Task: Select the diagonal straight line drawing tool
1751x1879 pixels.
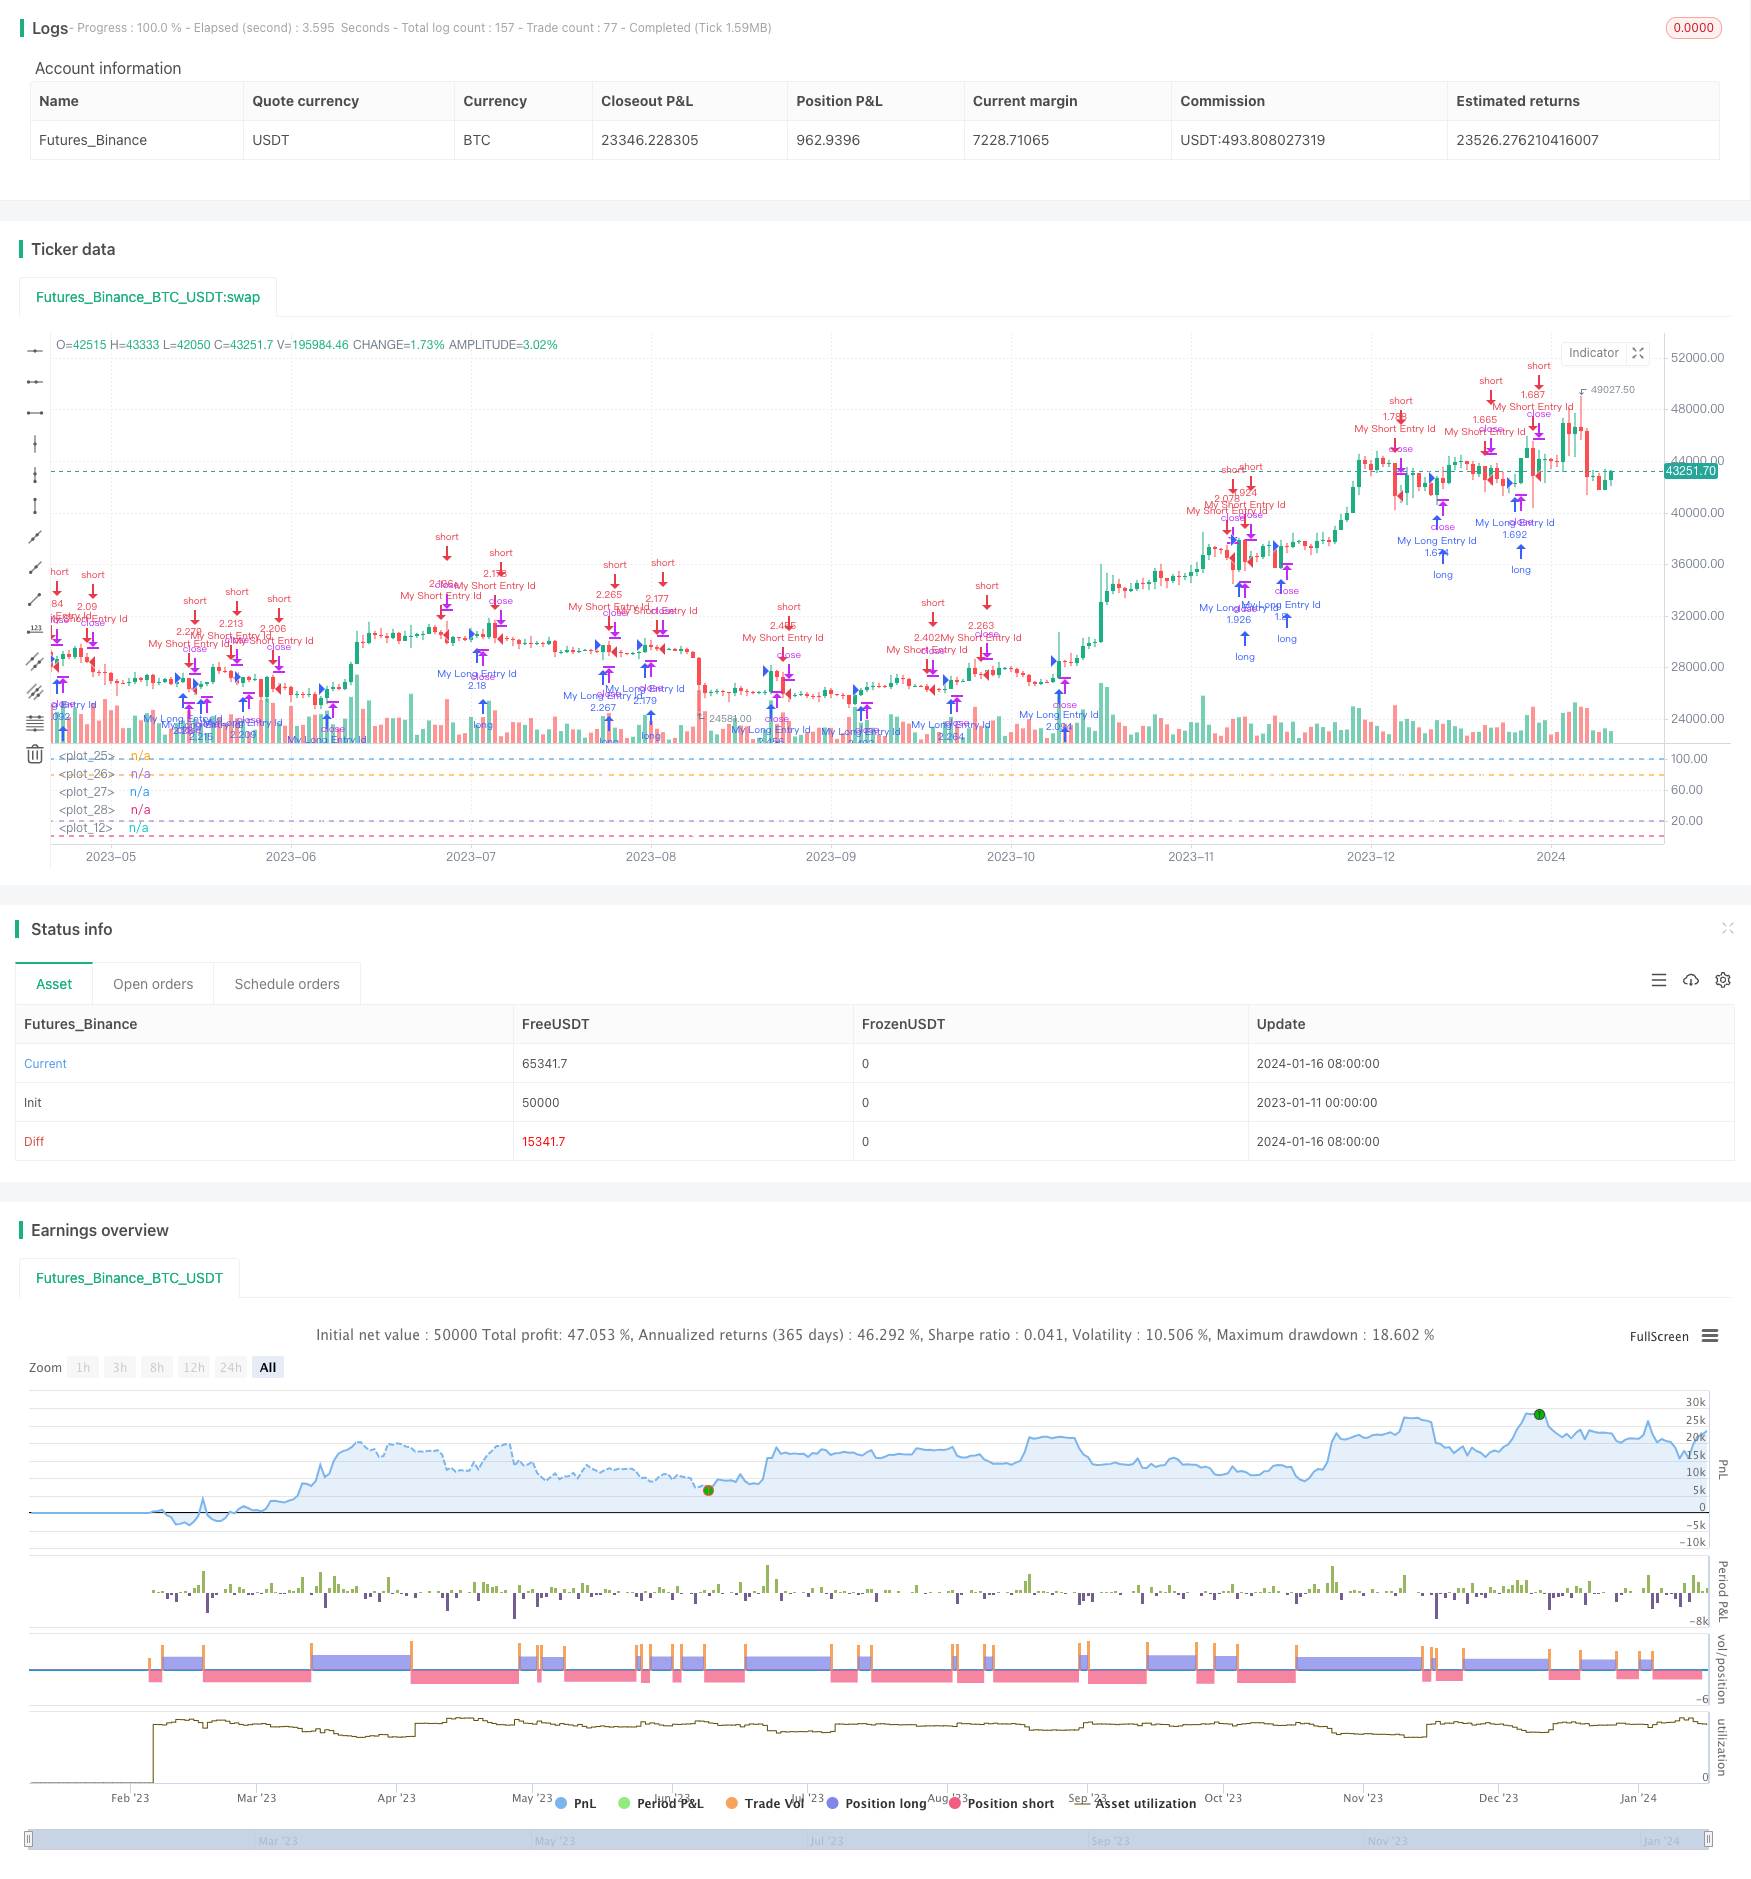Action: pos(35,537)
